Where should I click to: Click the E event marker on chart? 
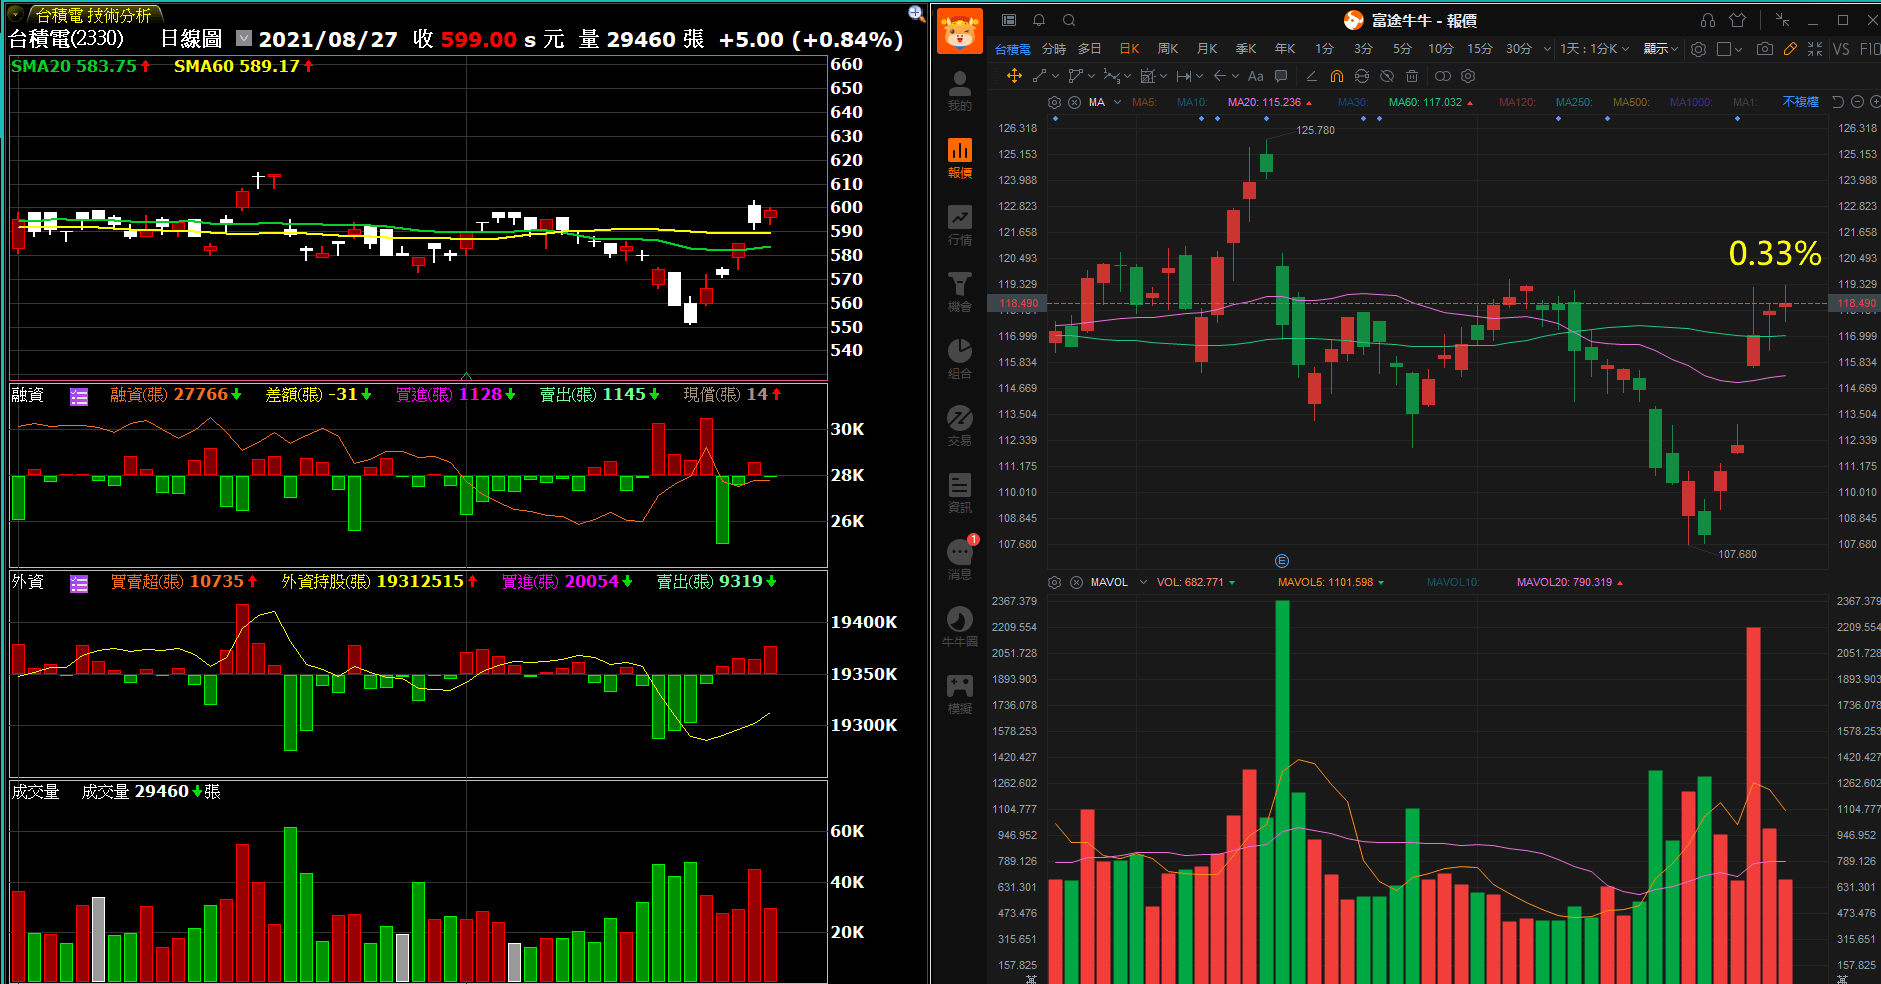(x=1282, y=561)
